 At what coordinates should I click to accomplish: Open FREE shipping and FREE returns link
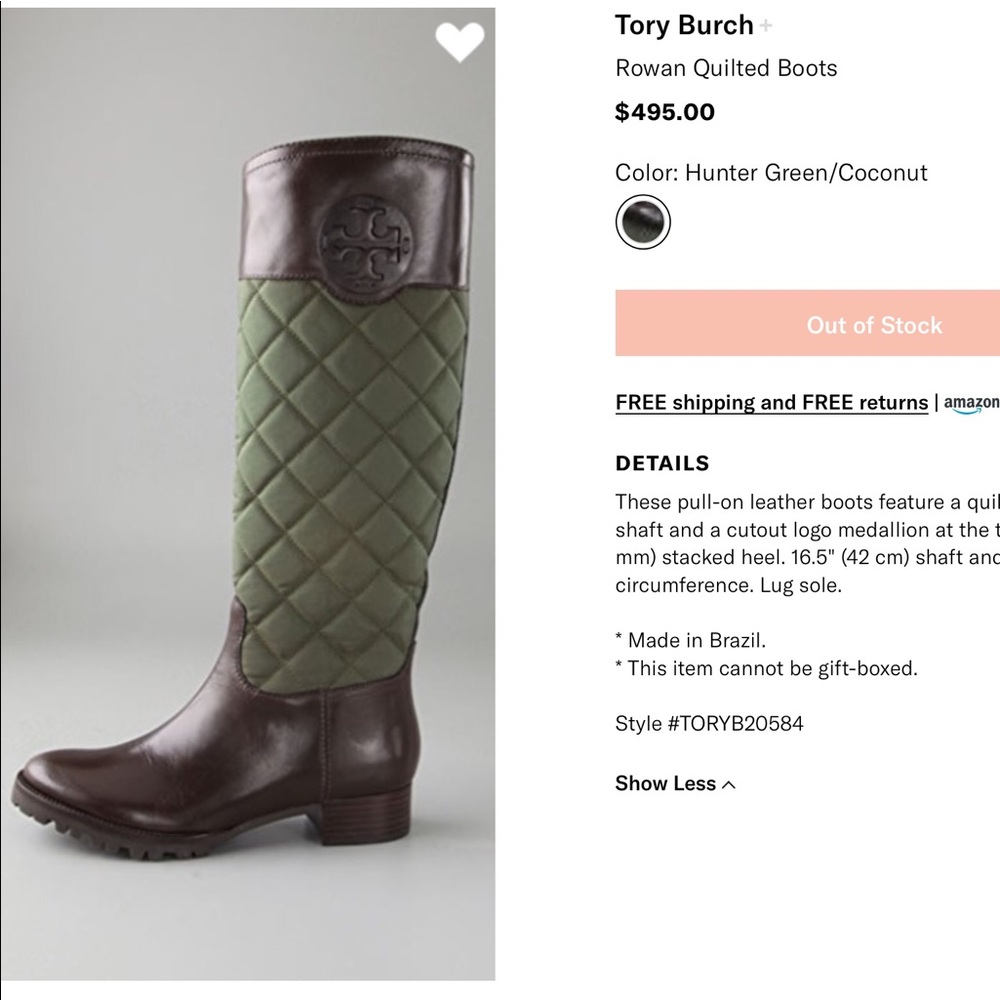[x=771, y=403]
